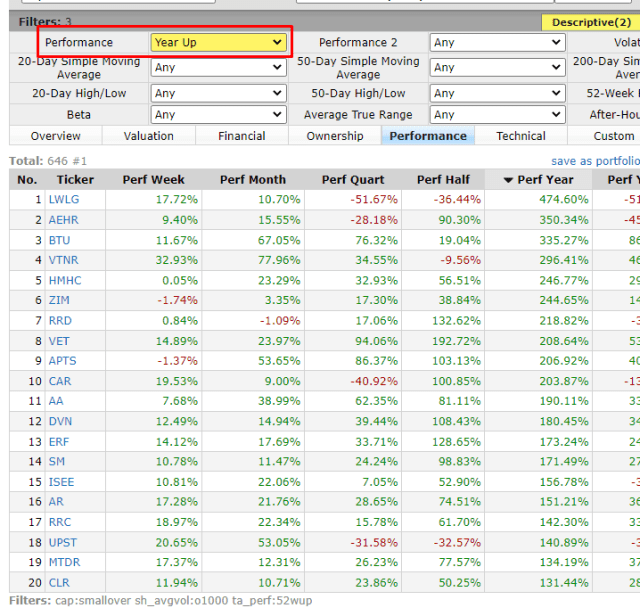The height and width of the screenshot is (608, 640).
Task: Click ZIM Perf Week value -1.74%
Action: [x=178, y=300]
